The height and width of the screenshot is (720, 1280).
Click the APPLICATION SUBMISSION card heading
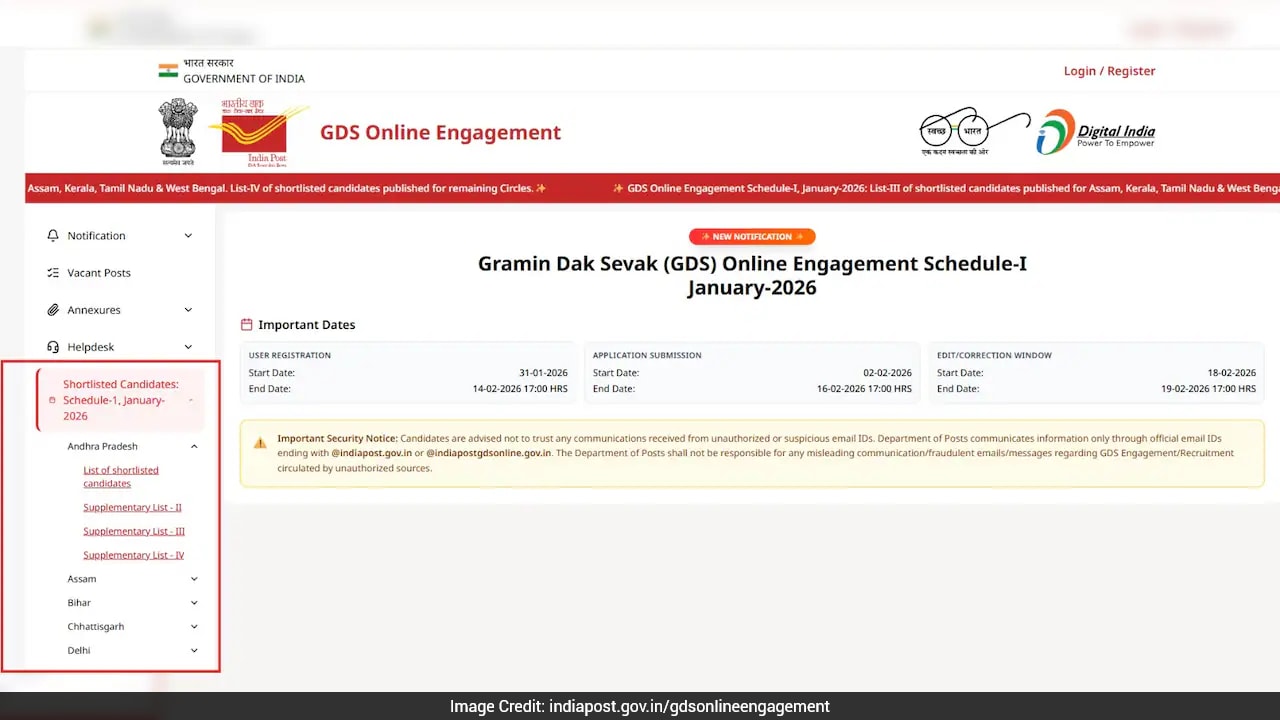(x=647, y=355)
